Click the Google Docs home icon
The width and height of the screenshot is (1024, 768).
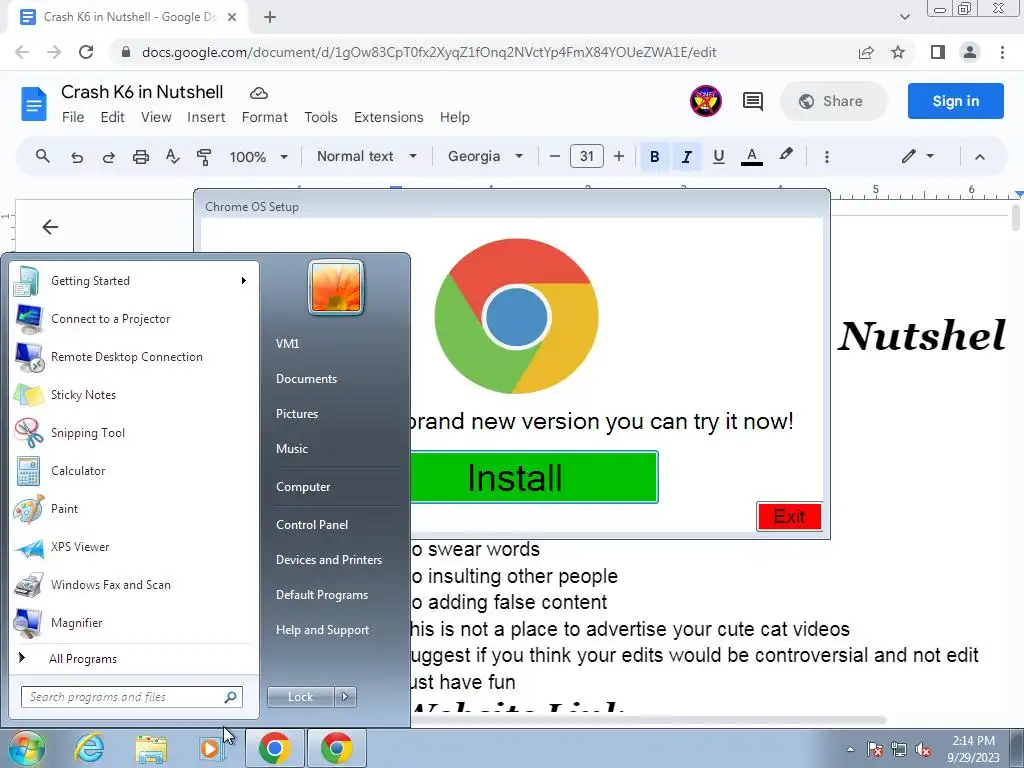pyautogui.click(x=33, y=103)
